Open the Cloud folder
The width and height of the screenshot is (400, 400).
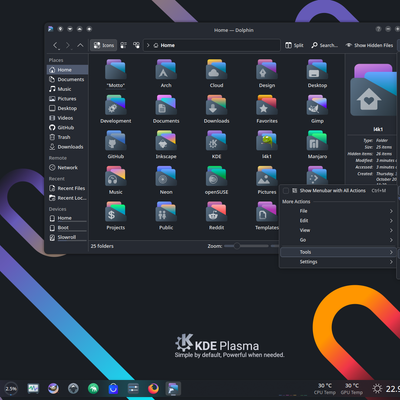point(216,73)
